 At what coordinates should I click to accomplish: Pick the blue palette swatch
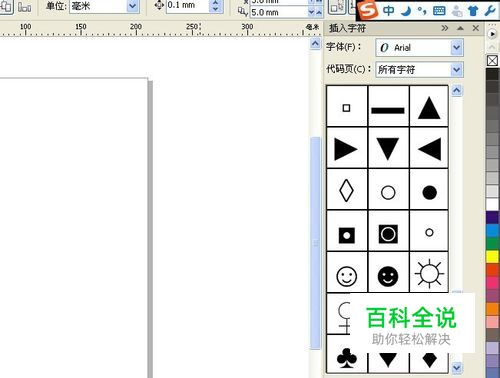(x=492, y=230)
